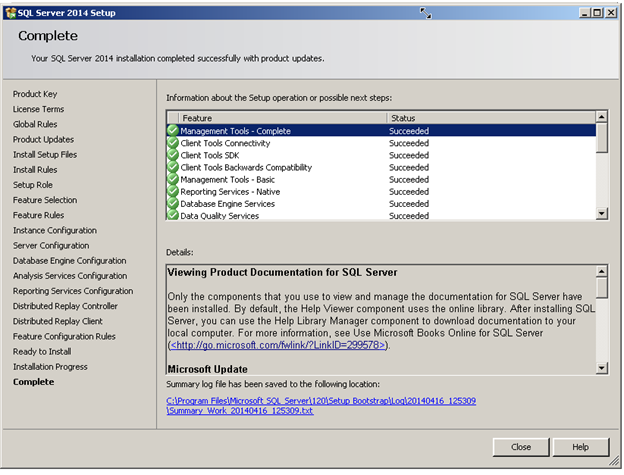This screenshot has width=624, height=475.
Task: Click green check icon beside Management Tools - Basic
Action: (173, 179)
